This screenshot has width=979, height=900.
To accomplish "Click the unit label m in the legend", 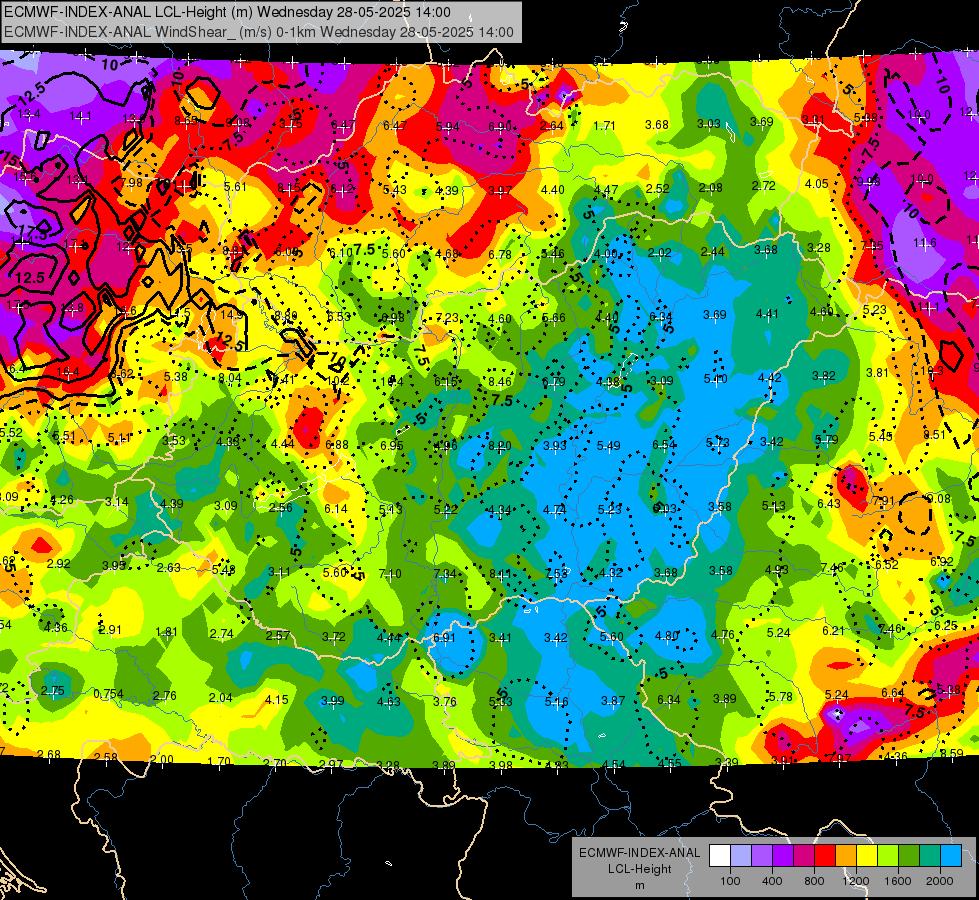I will pos(639,885).
